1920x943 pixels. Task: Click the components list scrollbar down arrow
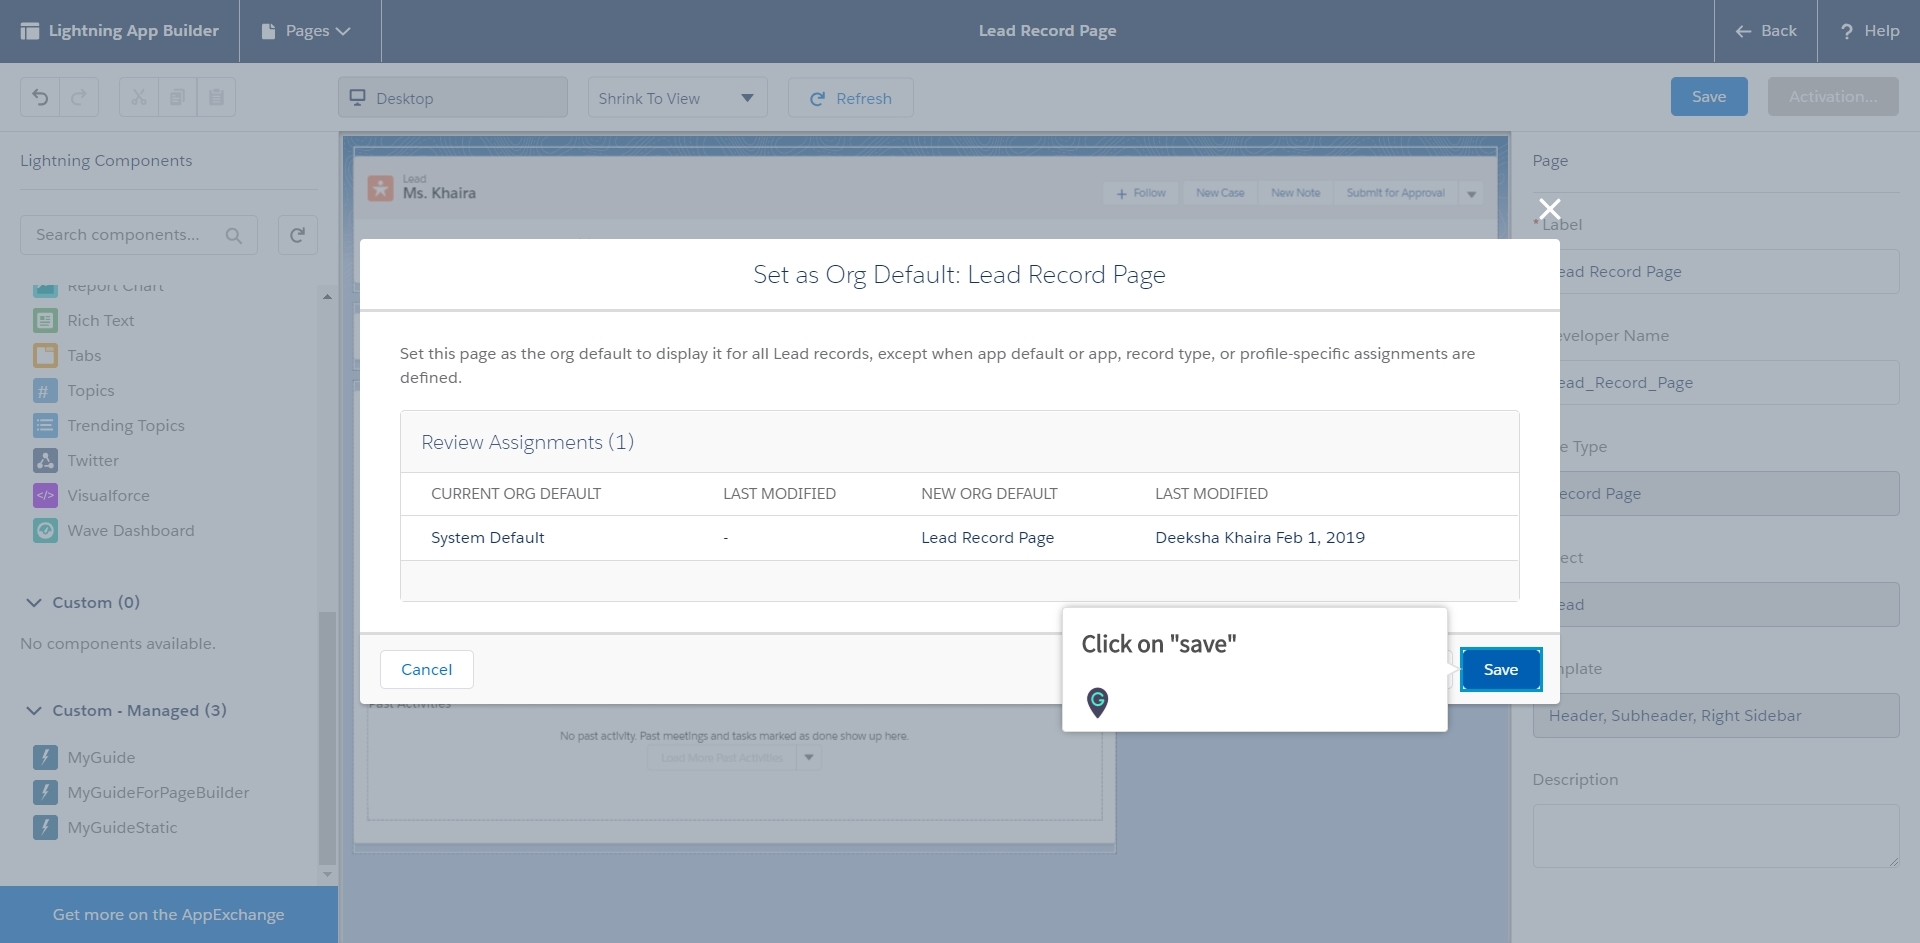327,875
